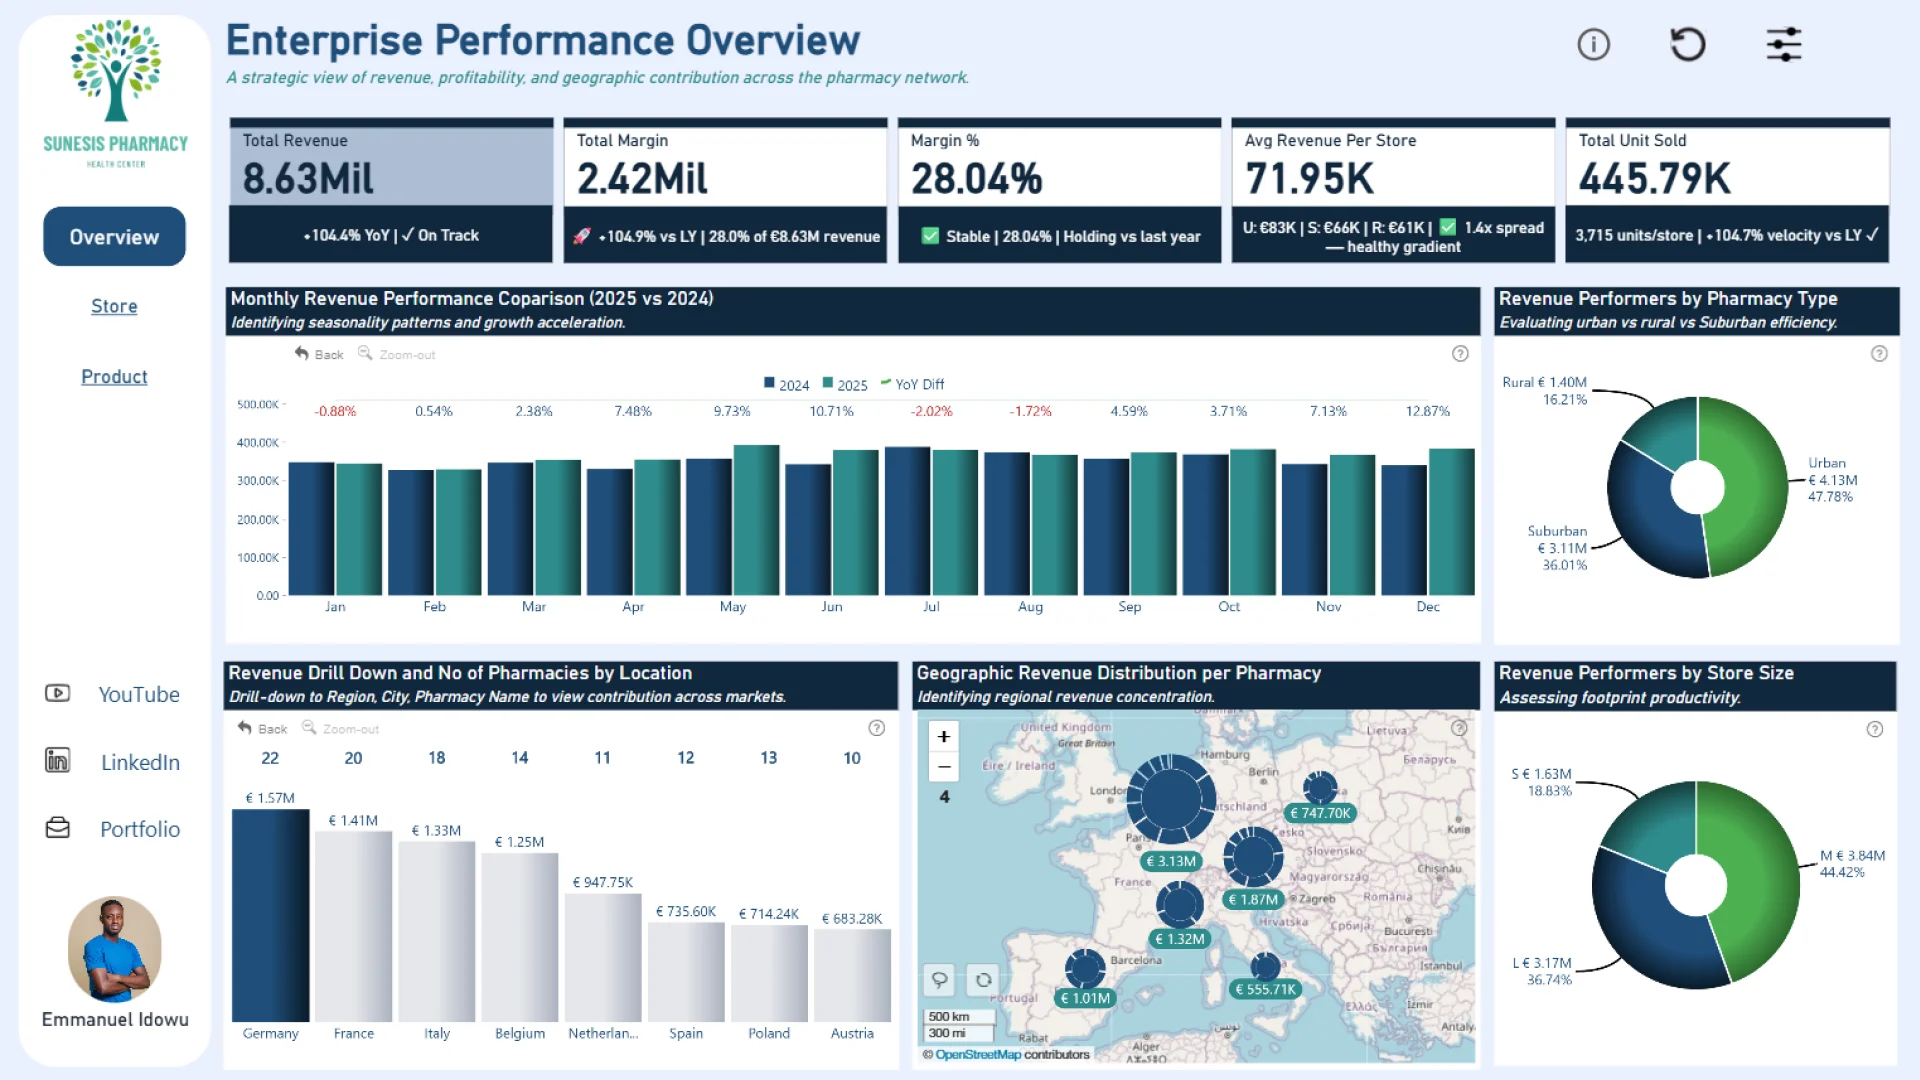The image size is (1920, 1080).
Task: Click the info icon in the header
Action: pos(1593,45)
